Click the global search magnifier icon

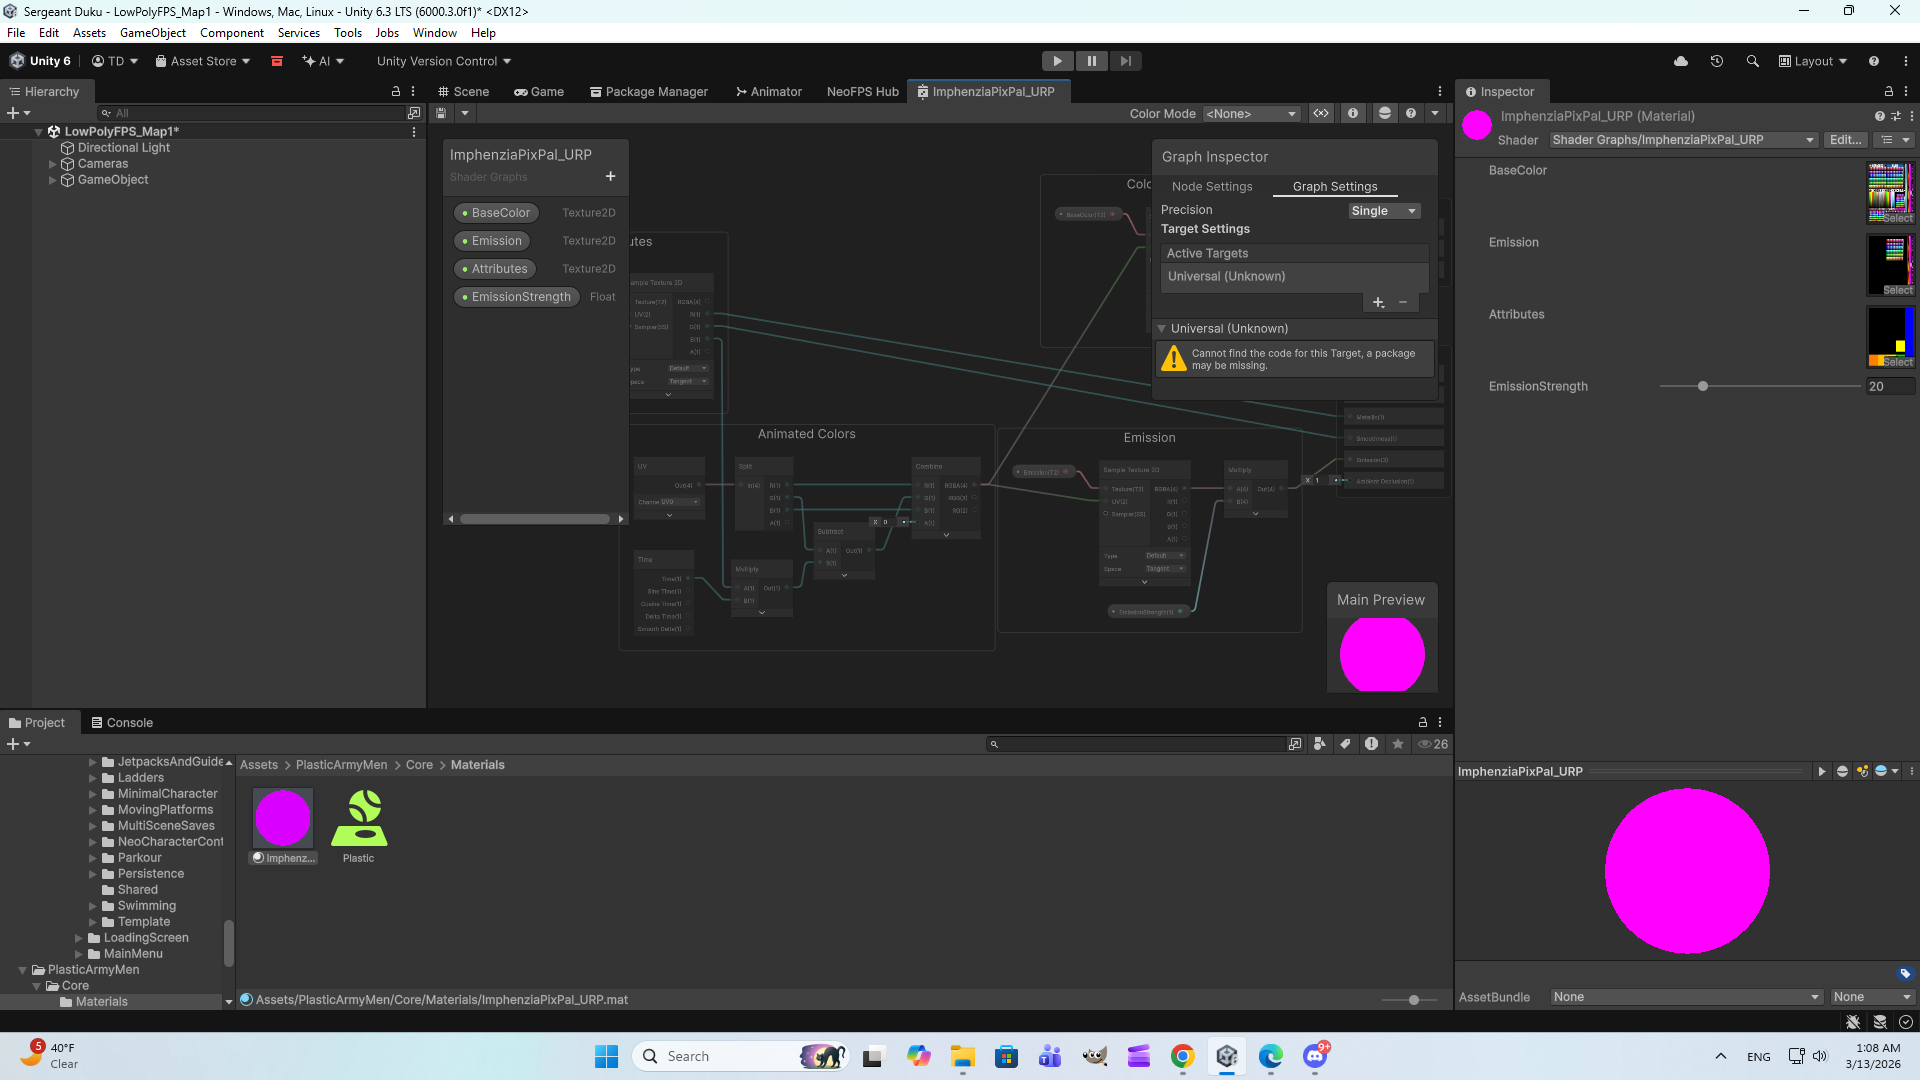(1753, 61)
